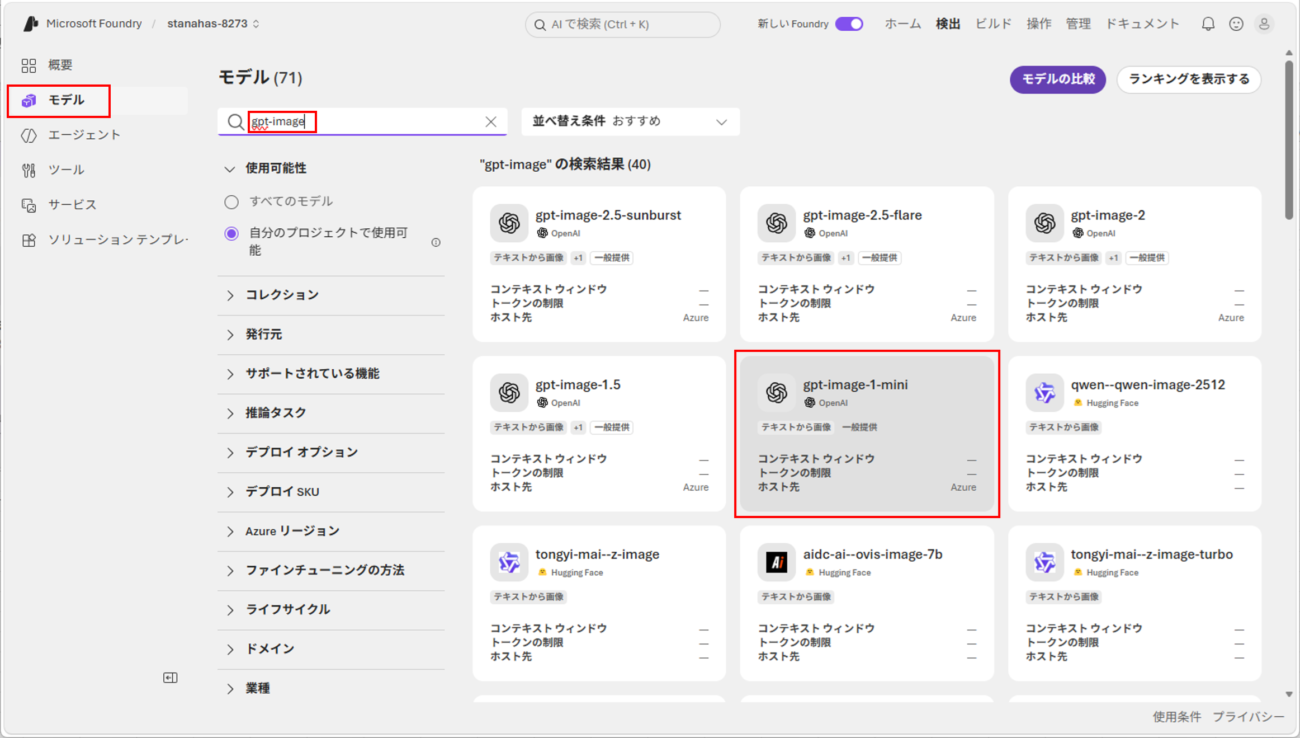The image size is (1300, 738).
Task: Click the エージェント agents icon in sidebar
Action: (x=29, y=135)
